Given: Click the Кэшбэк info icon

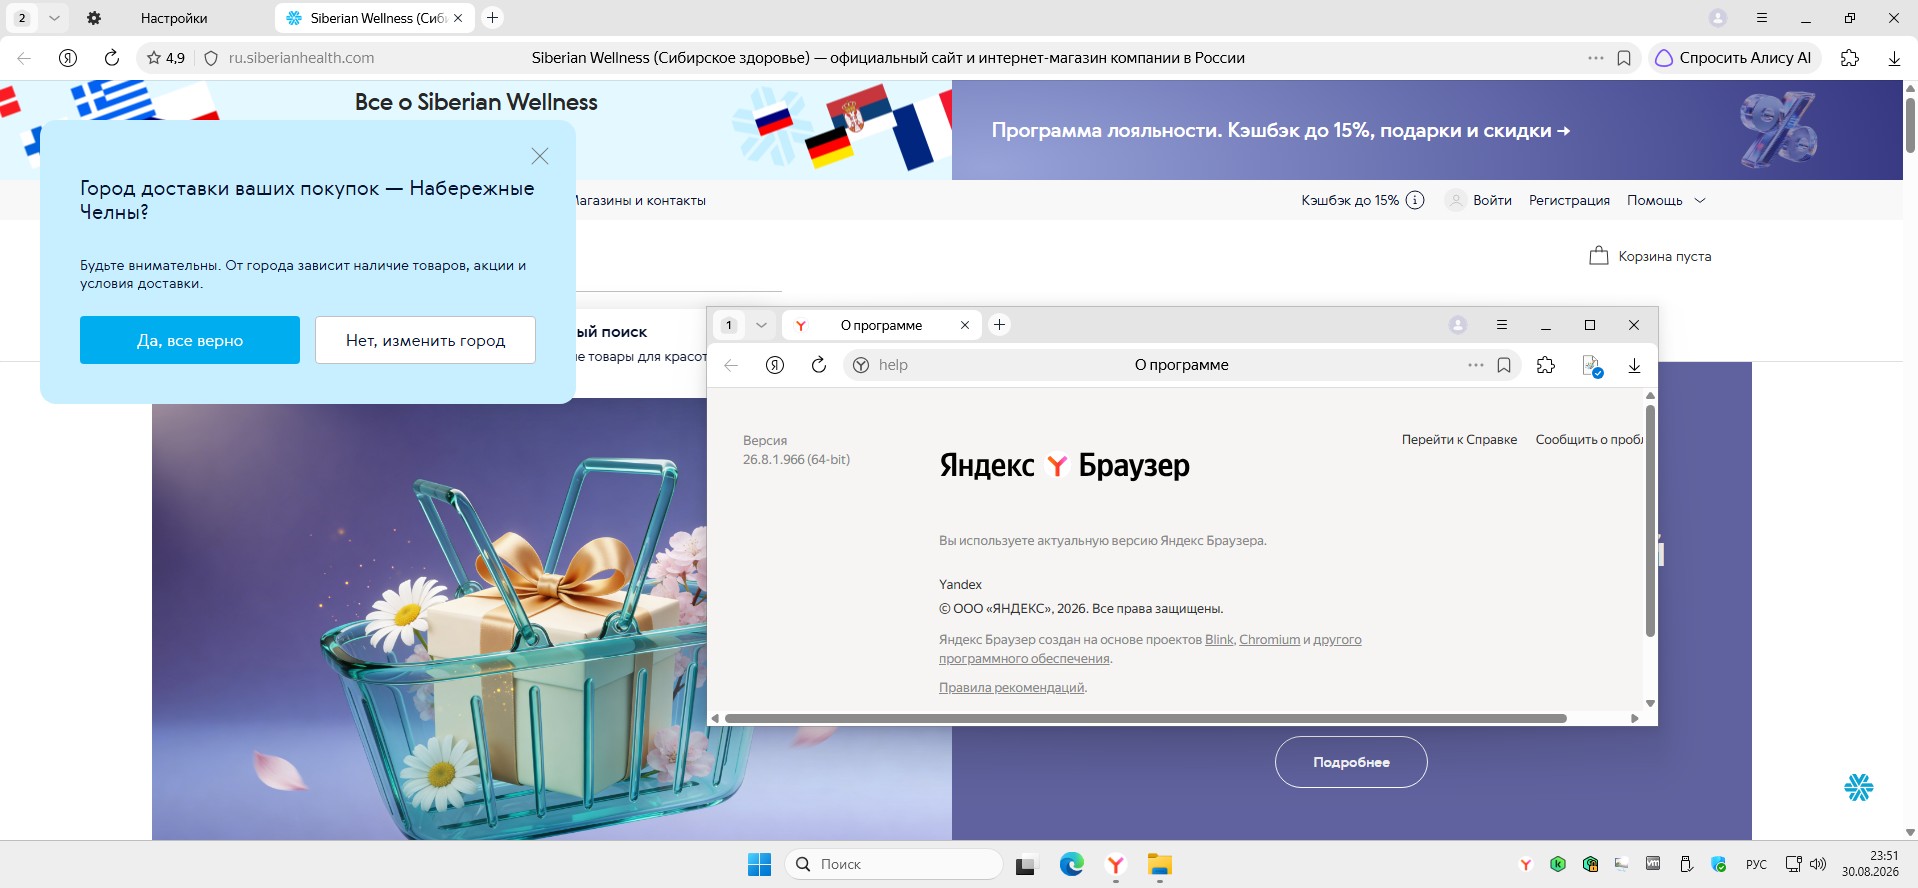Looking at the screenshot, I should pos(1415,200).
